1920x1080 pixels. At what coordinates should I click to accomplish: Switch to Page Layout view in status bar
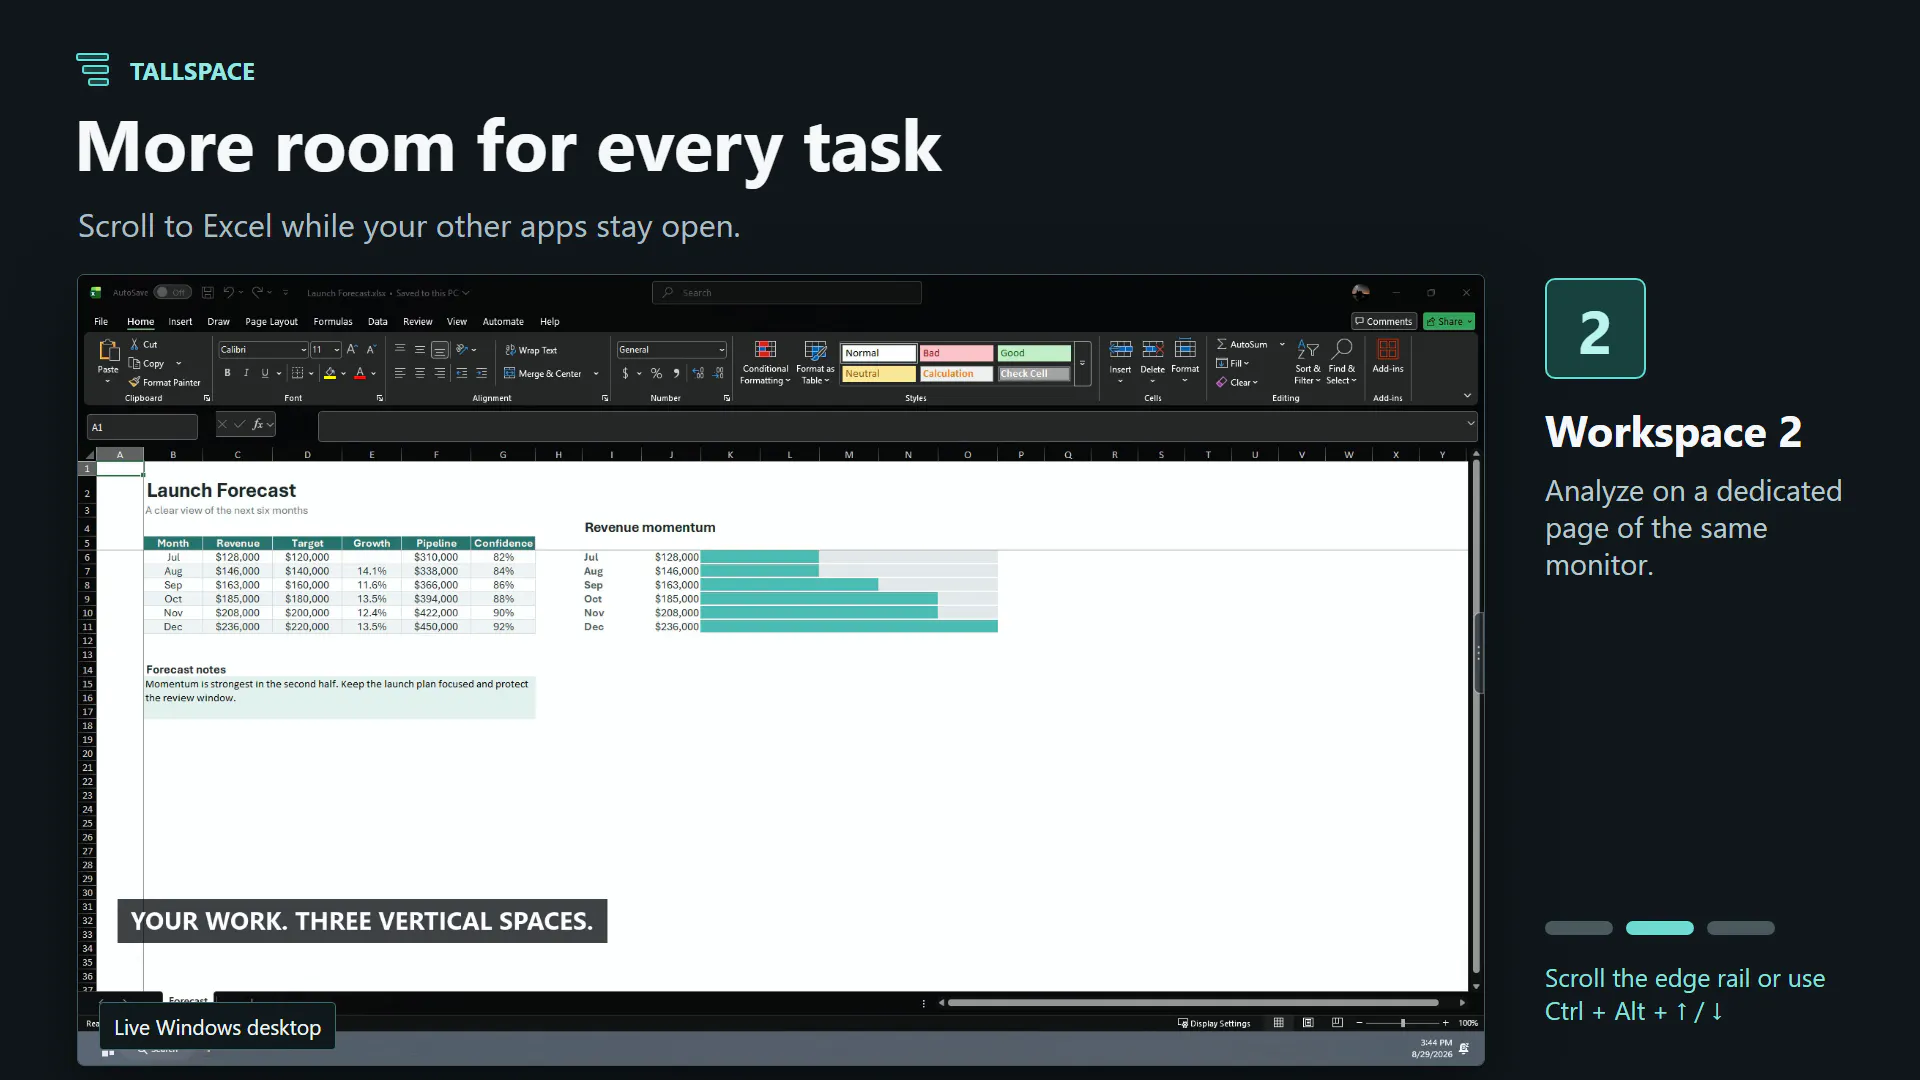(x=1308, y=1023)
